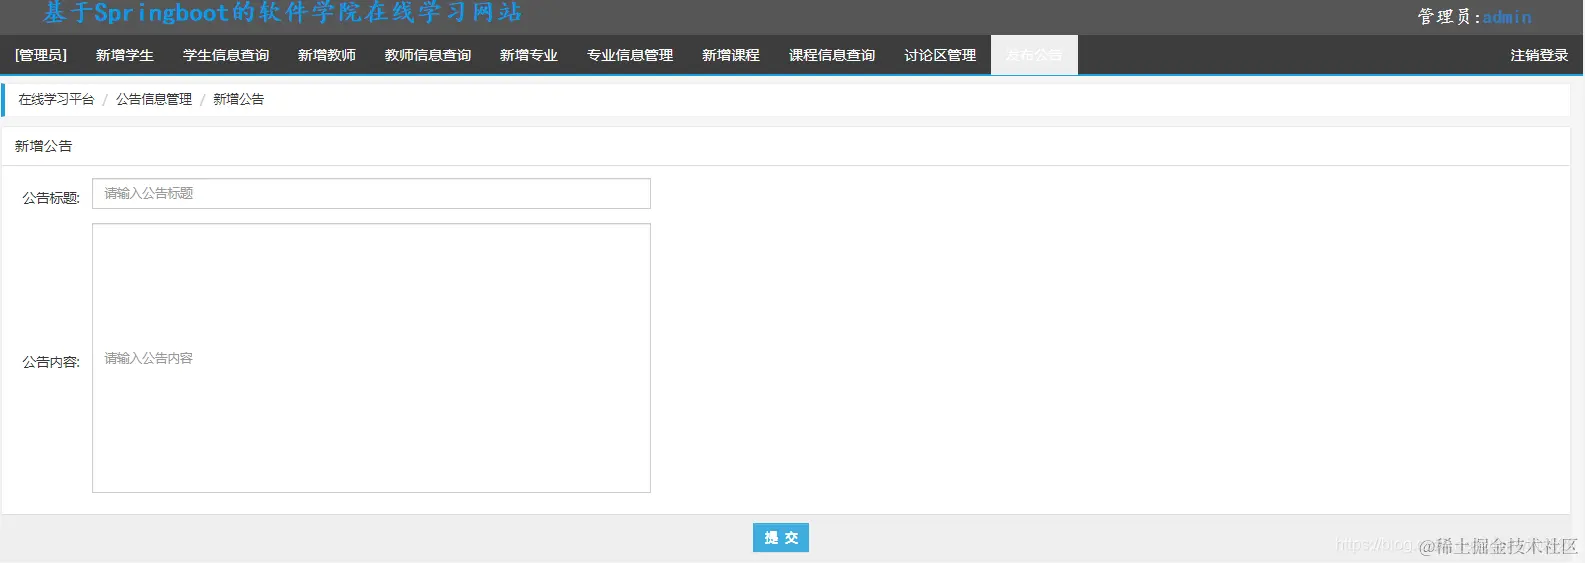Image resolution: width=1585 pixels, height=563 pixels.
Task: Open 讨论区管理 section
Action: 940,55
